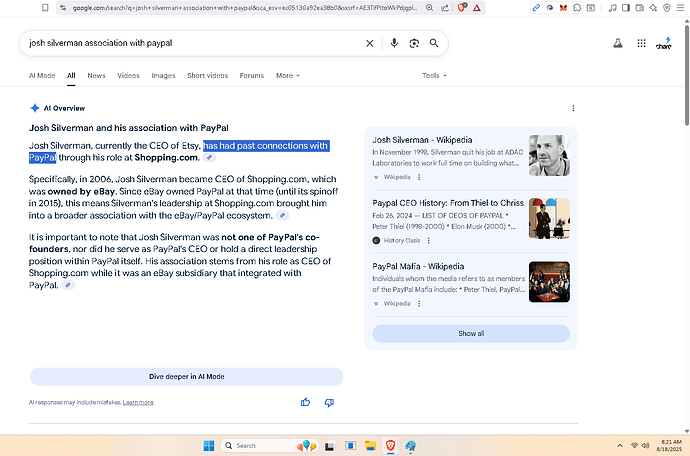Click the page vertical scrollbar thumb

[686, 75]
